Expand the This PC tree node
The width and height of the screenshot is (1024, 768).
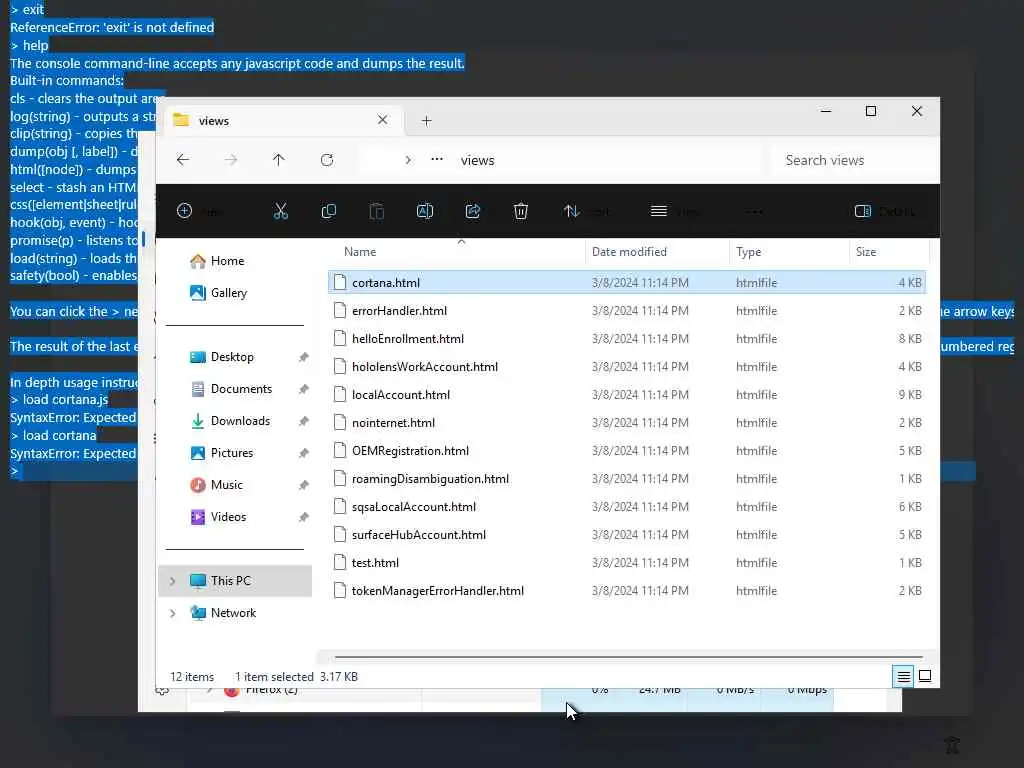pyautogui.click(x=172, y=581)
